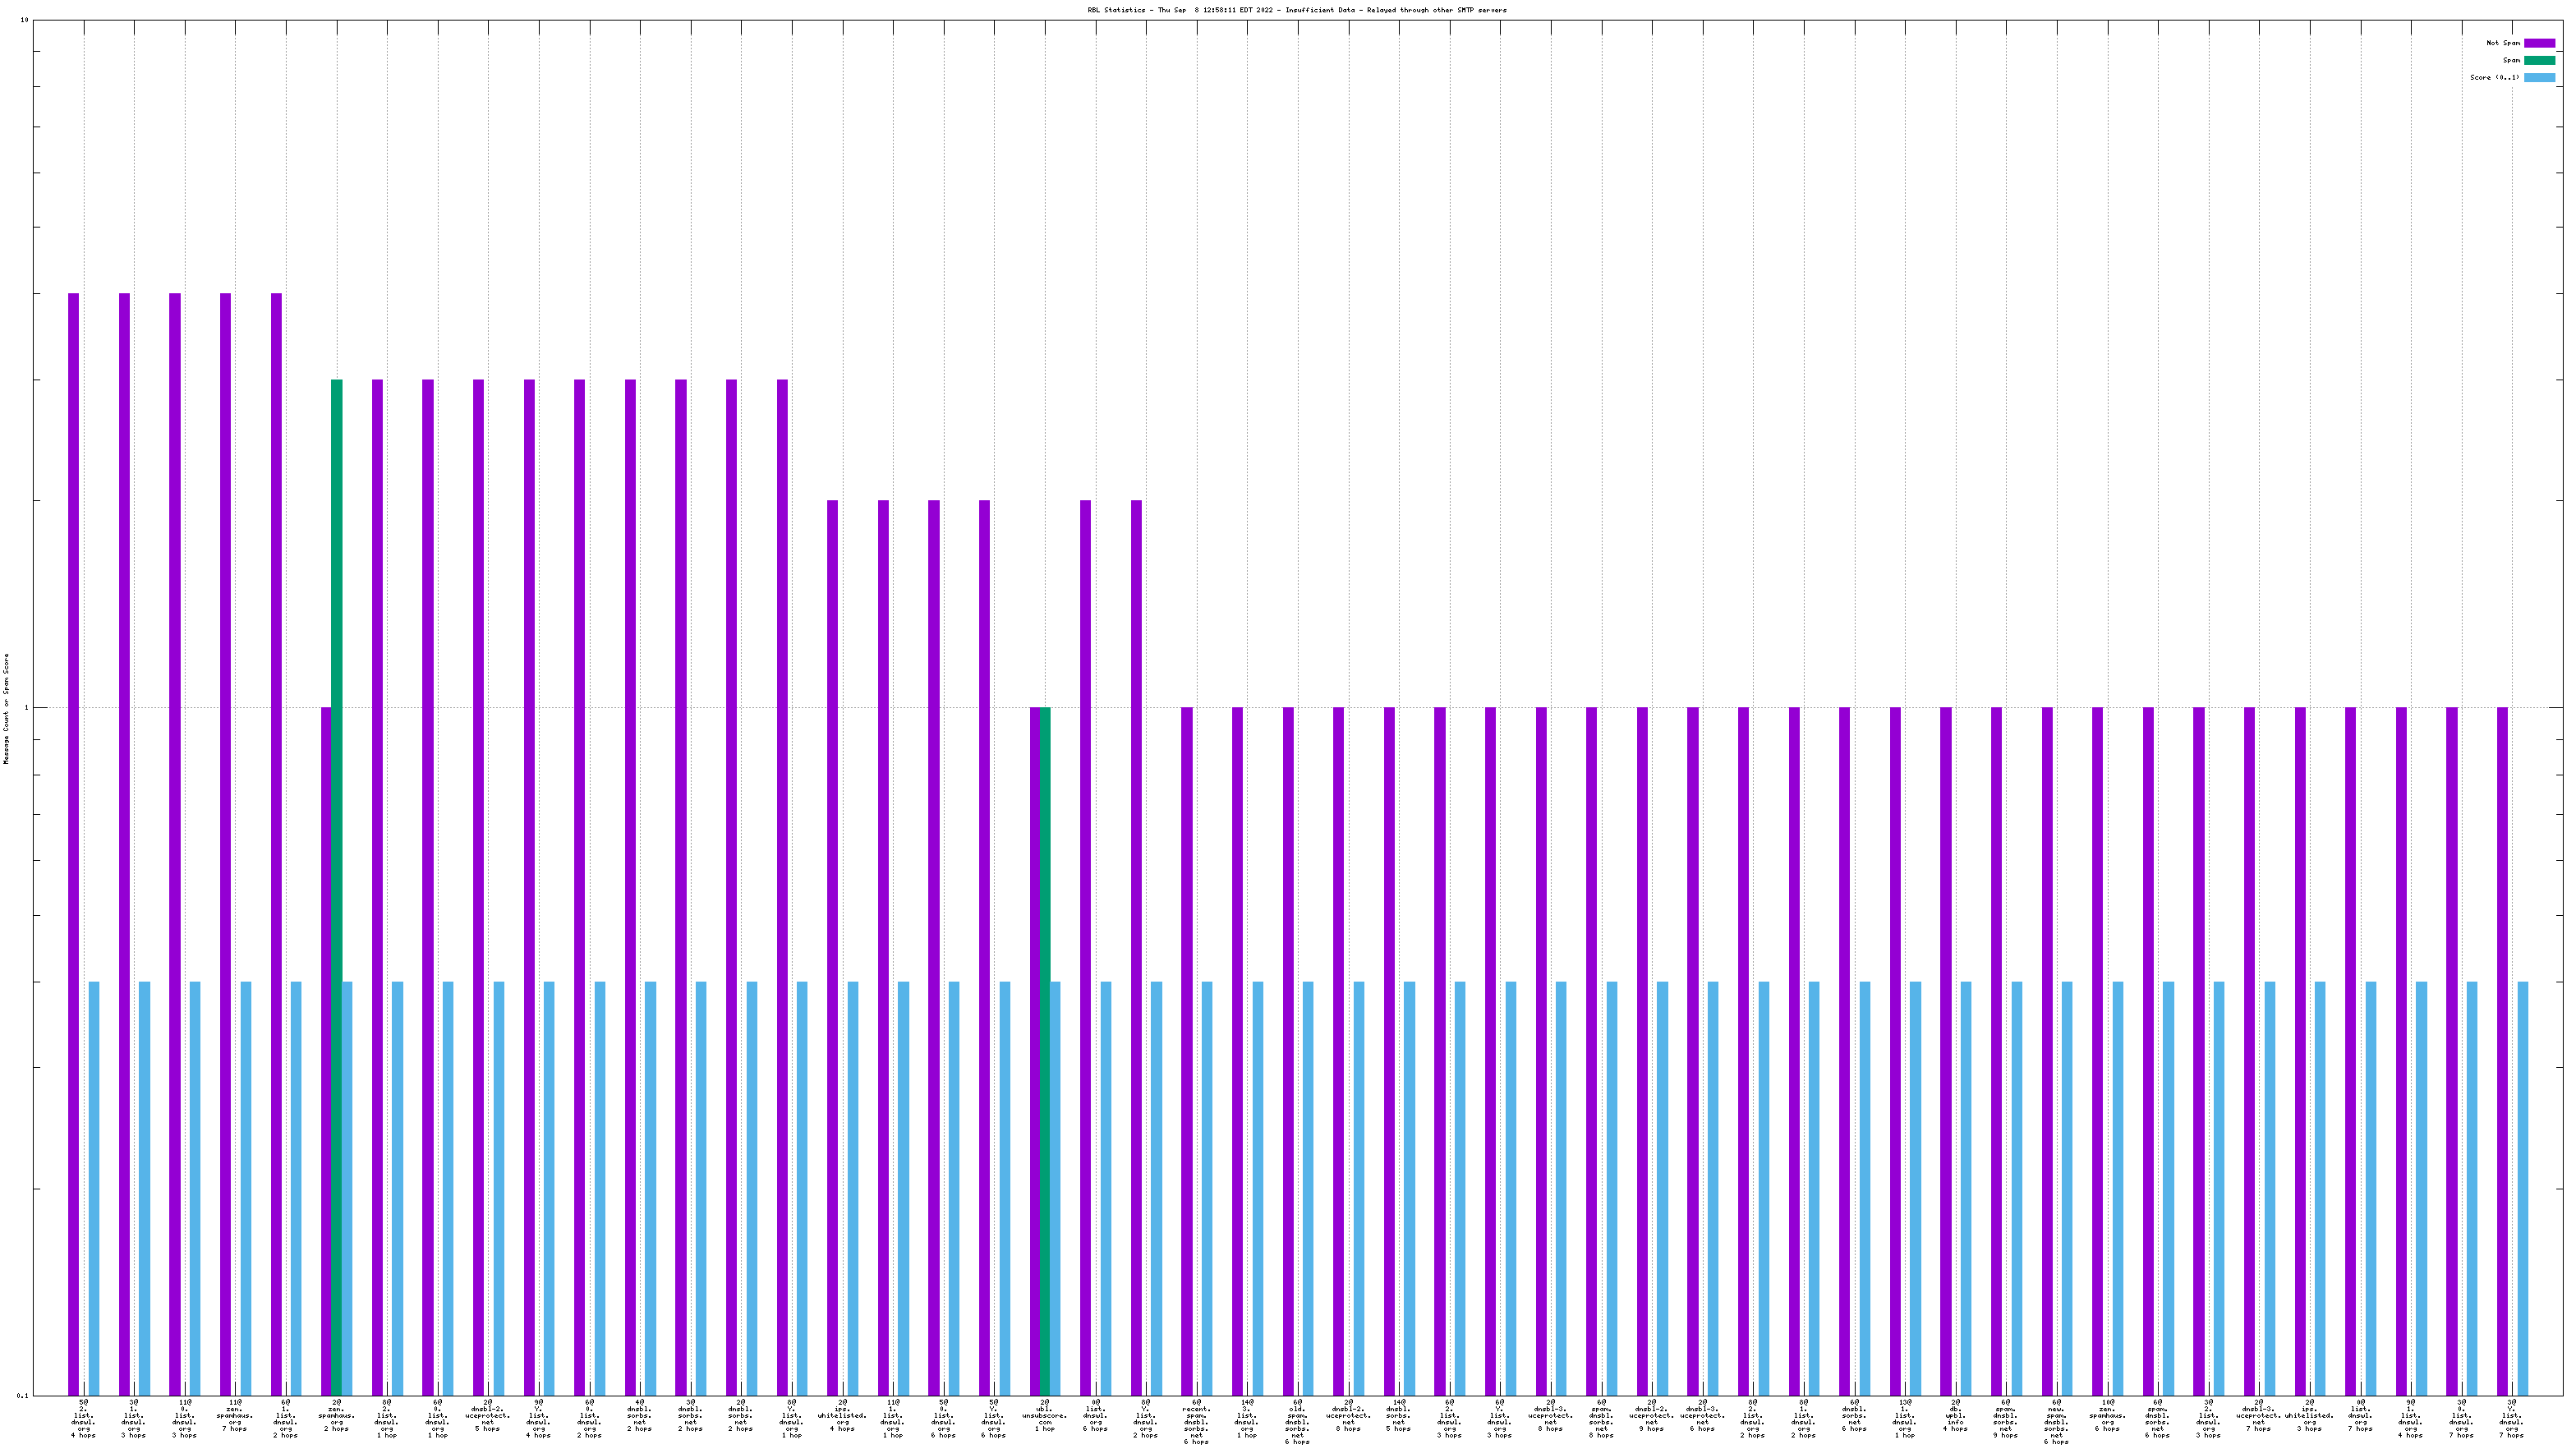
Task: Click the y-axis tick label 10
Action: 24,20
